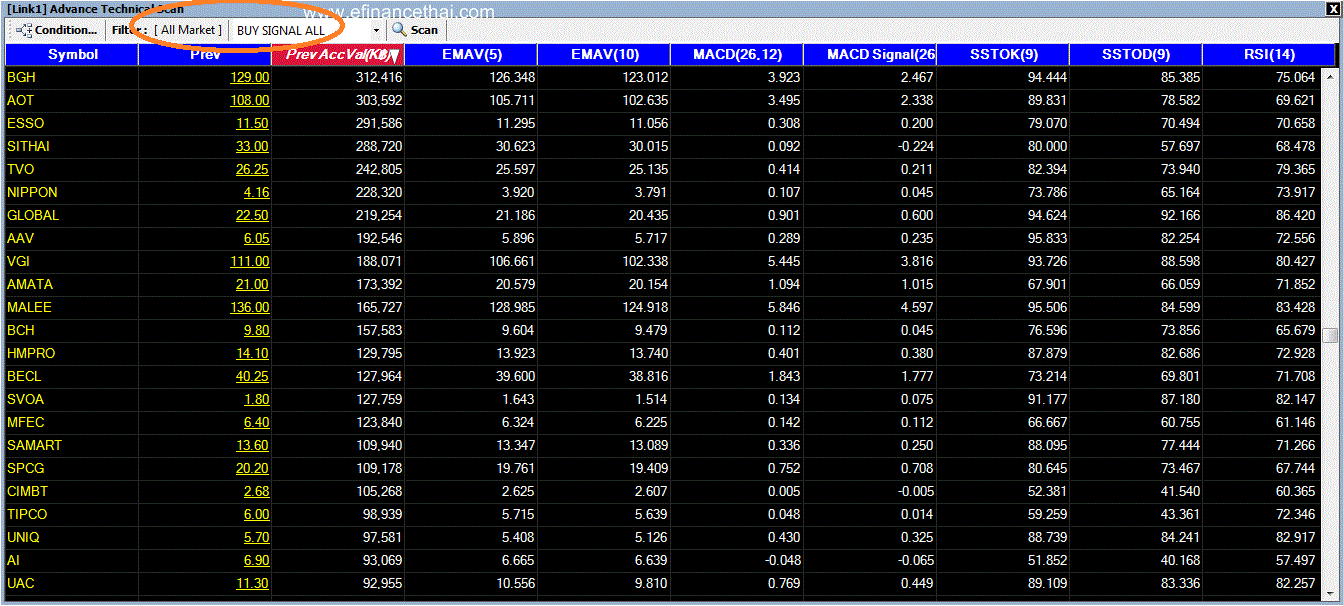Viewport: 1344px width, 606px height.
Task: Sort by EMAV(5) column header
Action: 471,54
